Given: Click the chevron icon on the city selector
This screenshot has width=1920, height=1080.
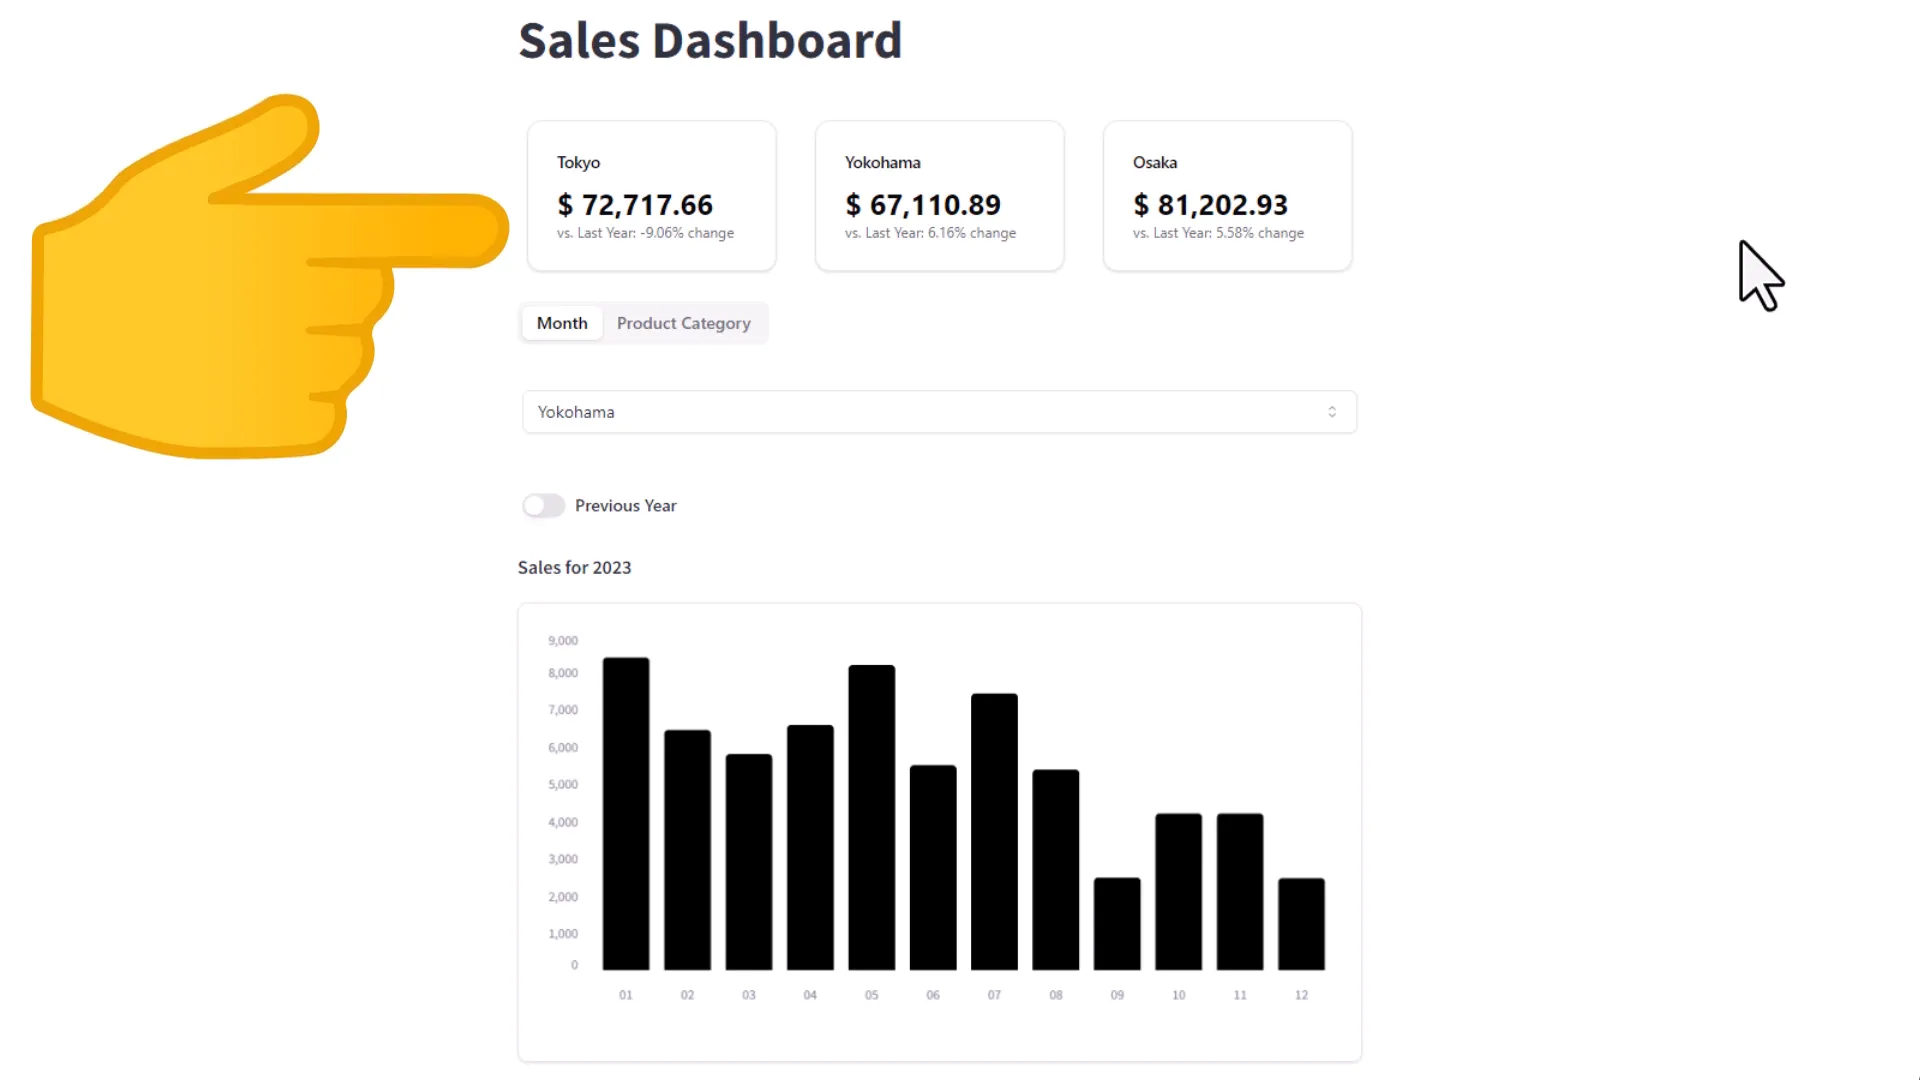Looking at the screenshot, I should [x=1332, y=411].
